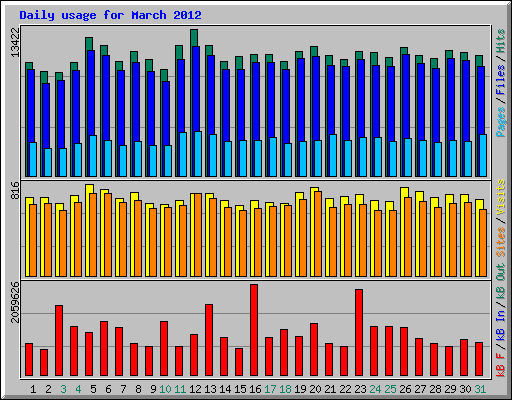This screenshot has width=512, height=400.
Task: Click the green day label 24
Action: point(375,389)
